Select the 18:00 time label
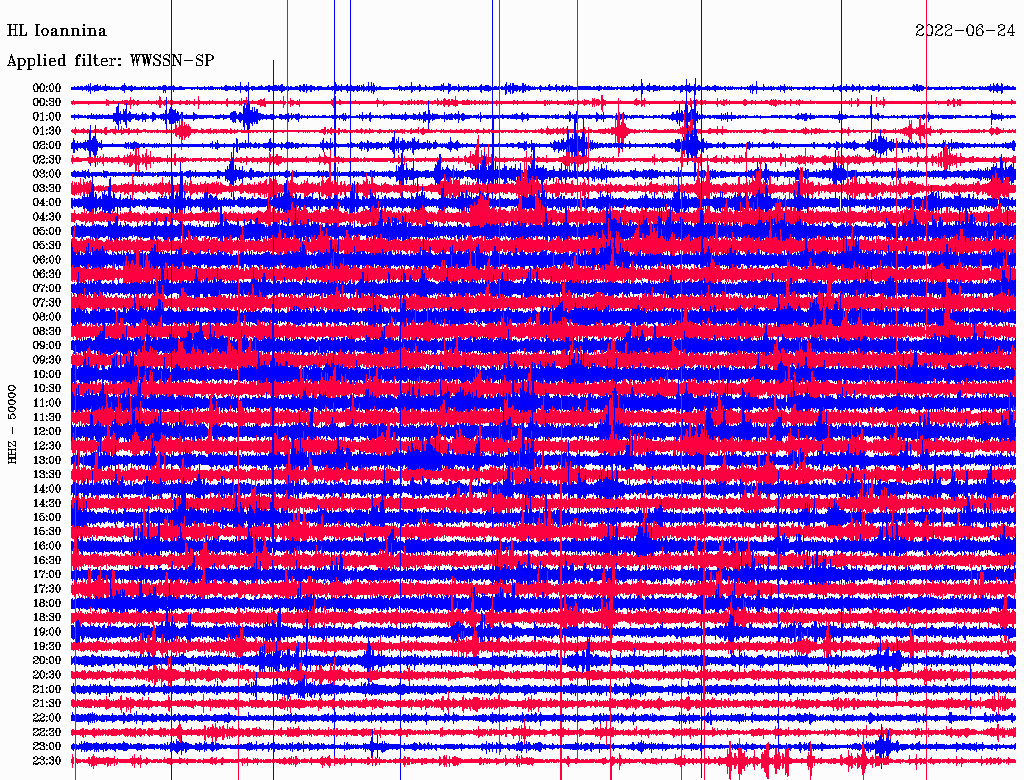Screen dimensions: 1024x780 tap(46, 604)
